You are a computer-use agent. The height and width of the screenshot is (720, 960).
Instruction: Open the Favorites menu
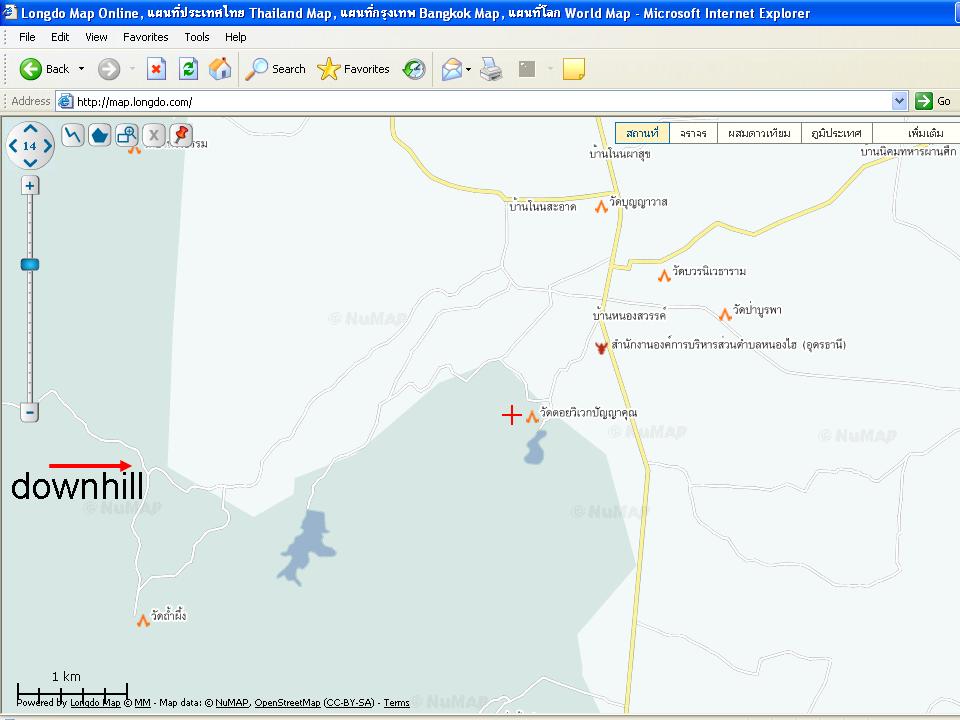[146, 37]
